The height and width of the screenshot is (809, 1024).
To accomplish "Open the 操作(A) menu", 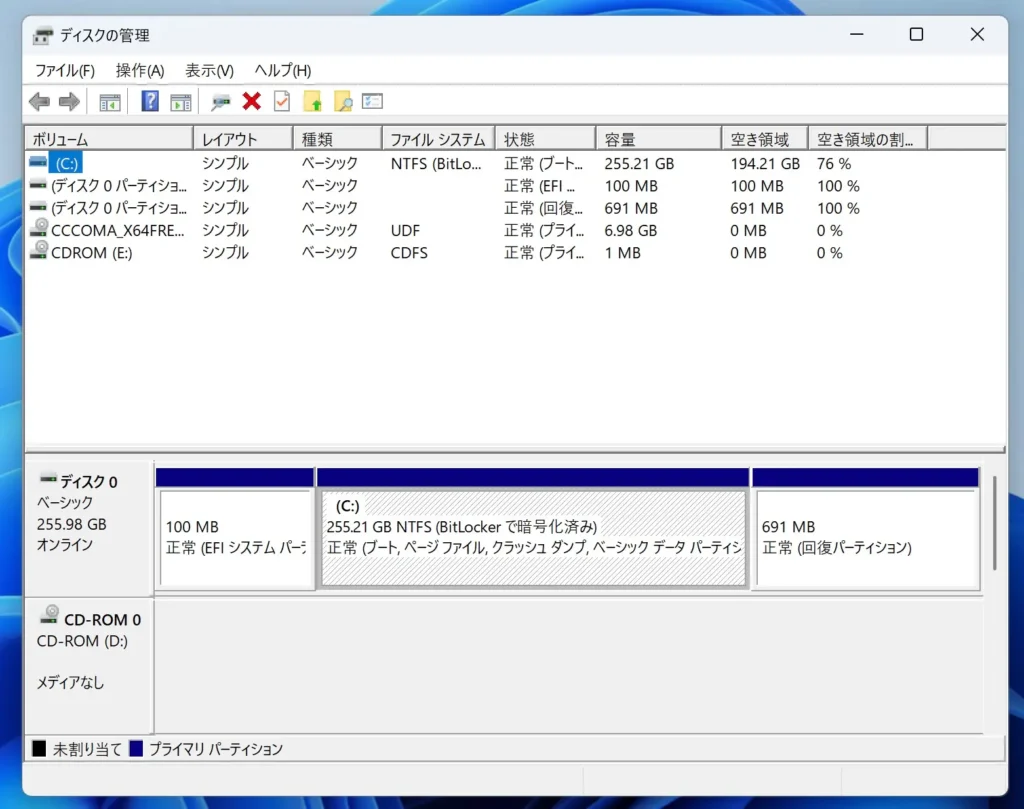I will (x=140, y=71).
